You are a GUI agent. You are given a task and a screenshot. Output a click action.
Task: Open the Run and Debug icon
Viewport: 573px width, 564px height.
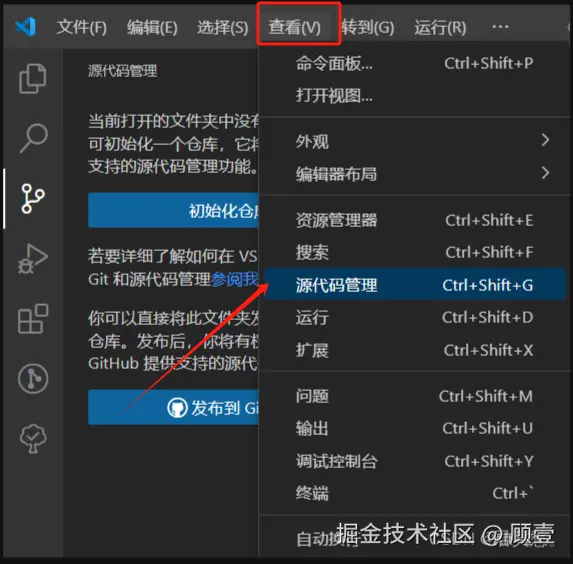(33, 258)
